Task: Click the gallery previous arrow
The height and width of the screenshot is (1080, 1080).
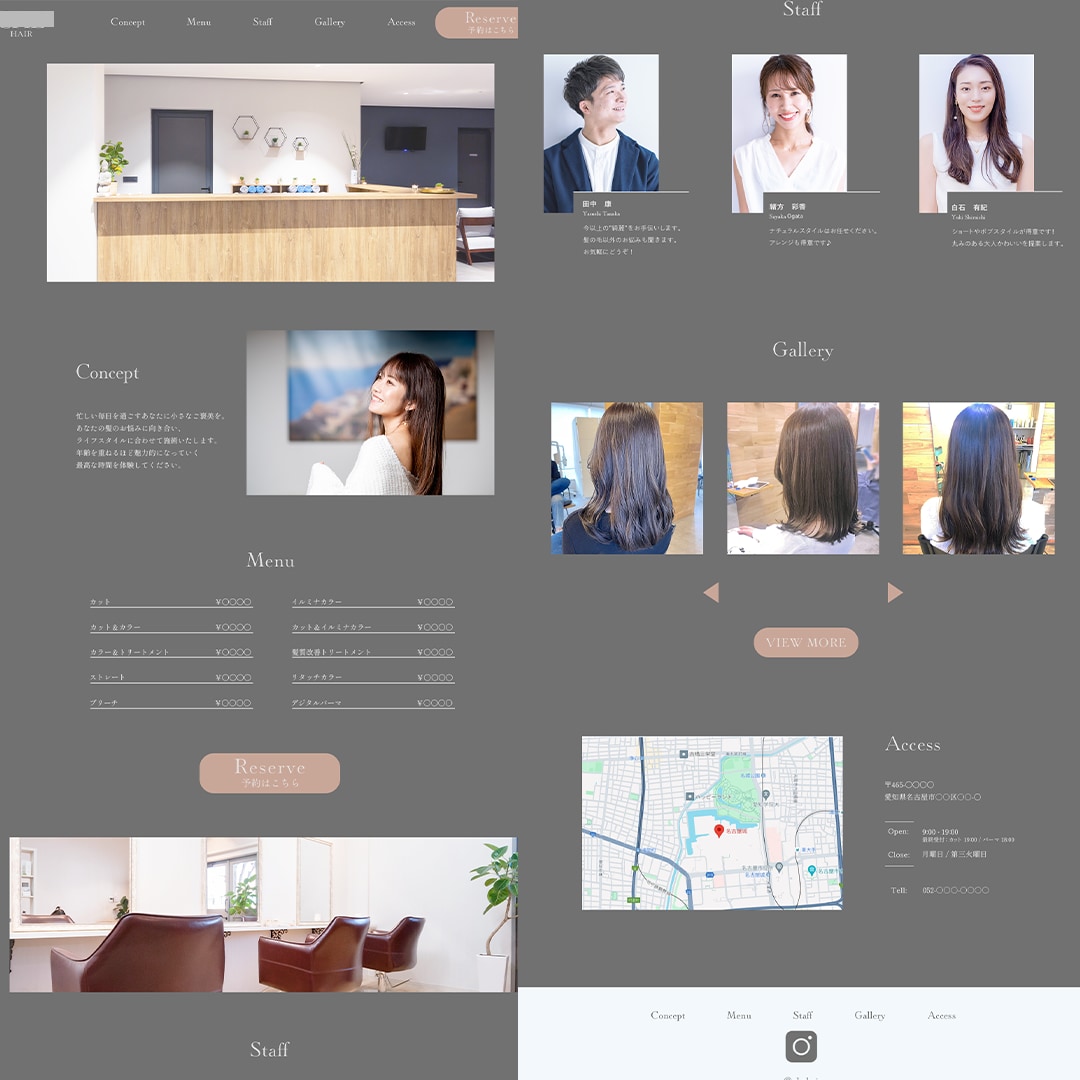Action: (712, 592)
